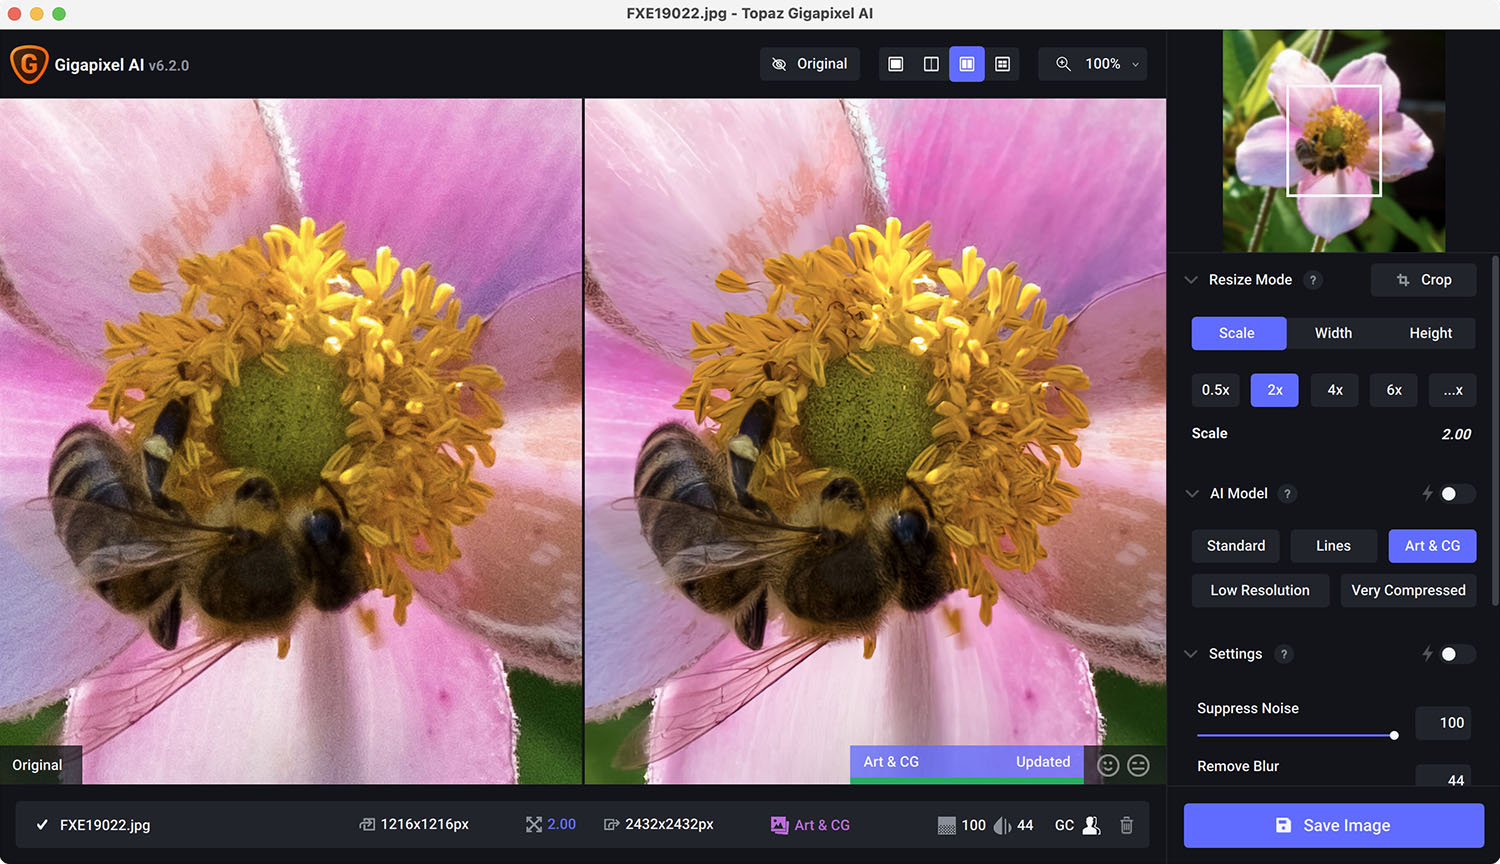Switch to single image view
Viewport: 1500px width, 864px height.
896,64
